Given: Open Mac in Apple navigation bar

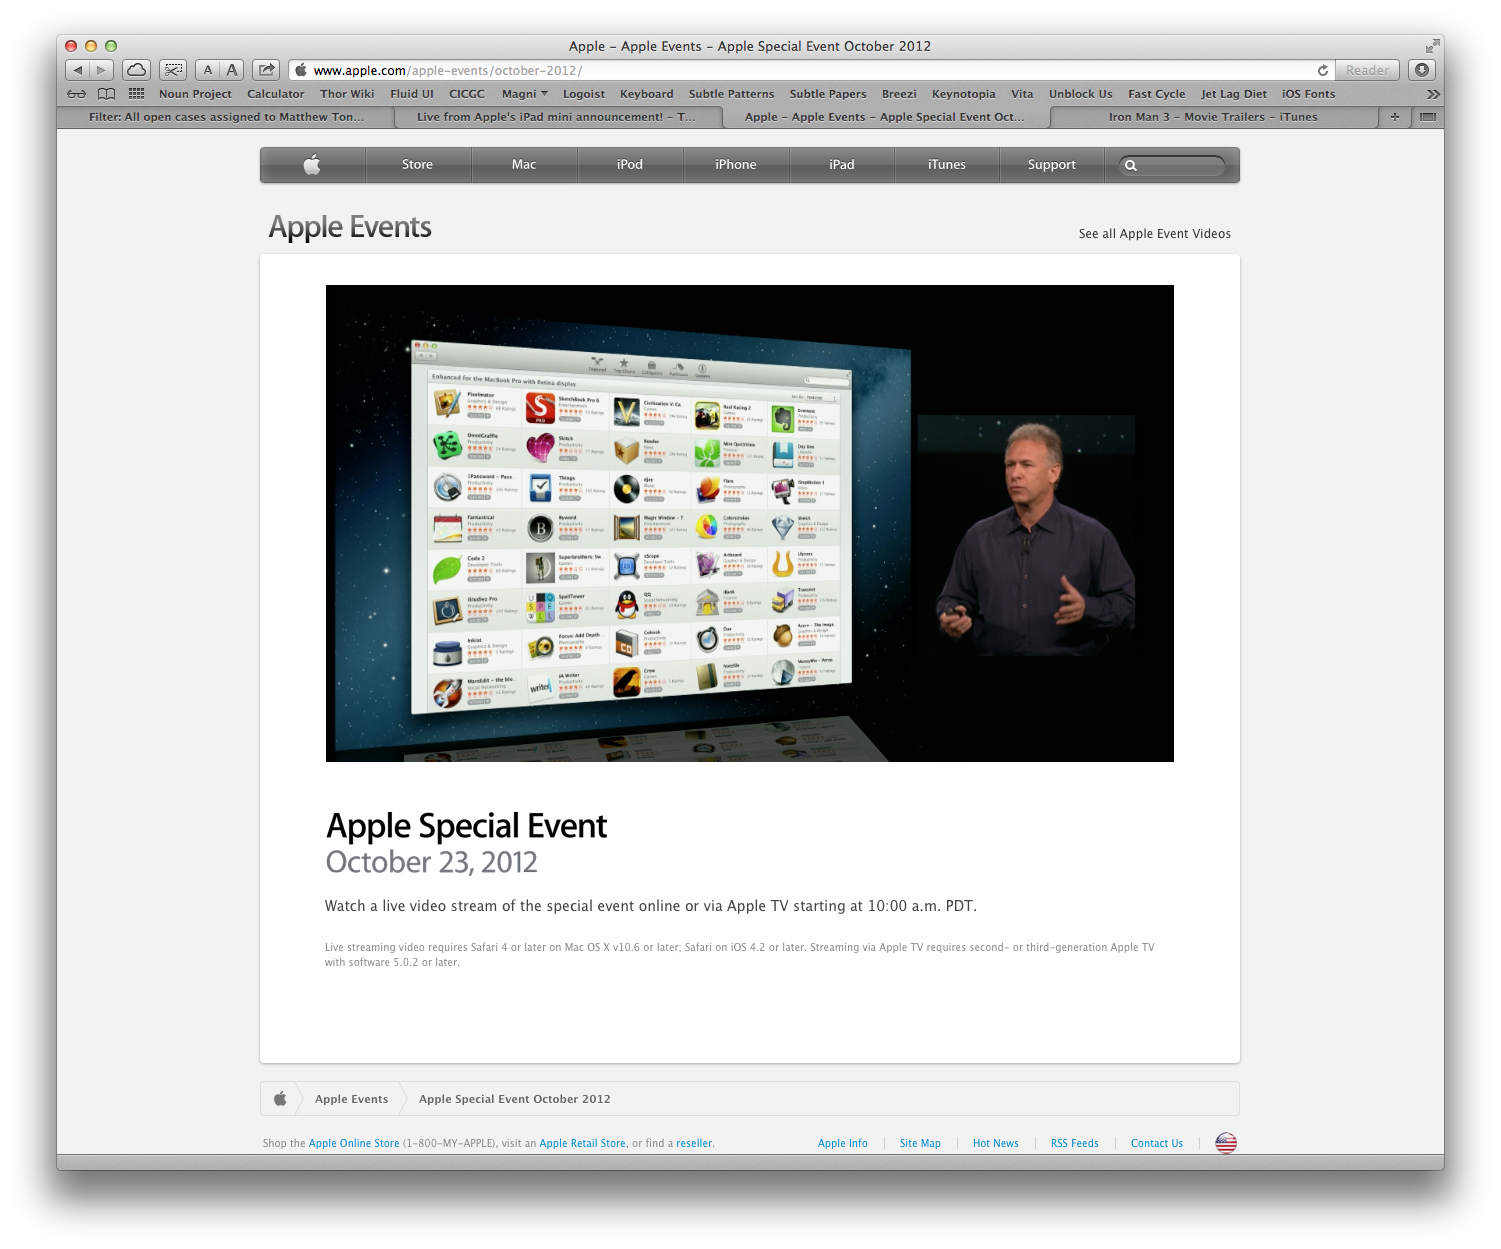Looking at the screenshot, I should pos(524,165).
